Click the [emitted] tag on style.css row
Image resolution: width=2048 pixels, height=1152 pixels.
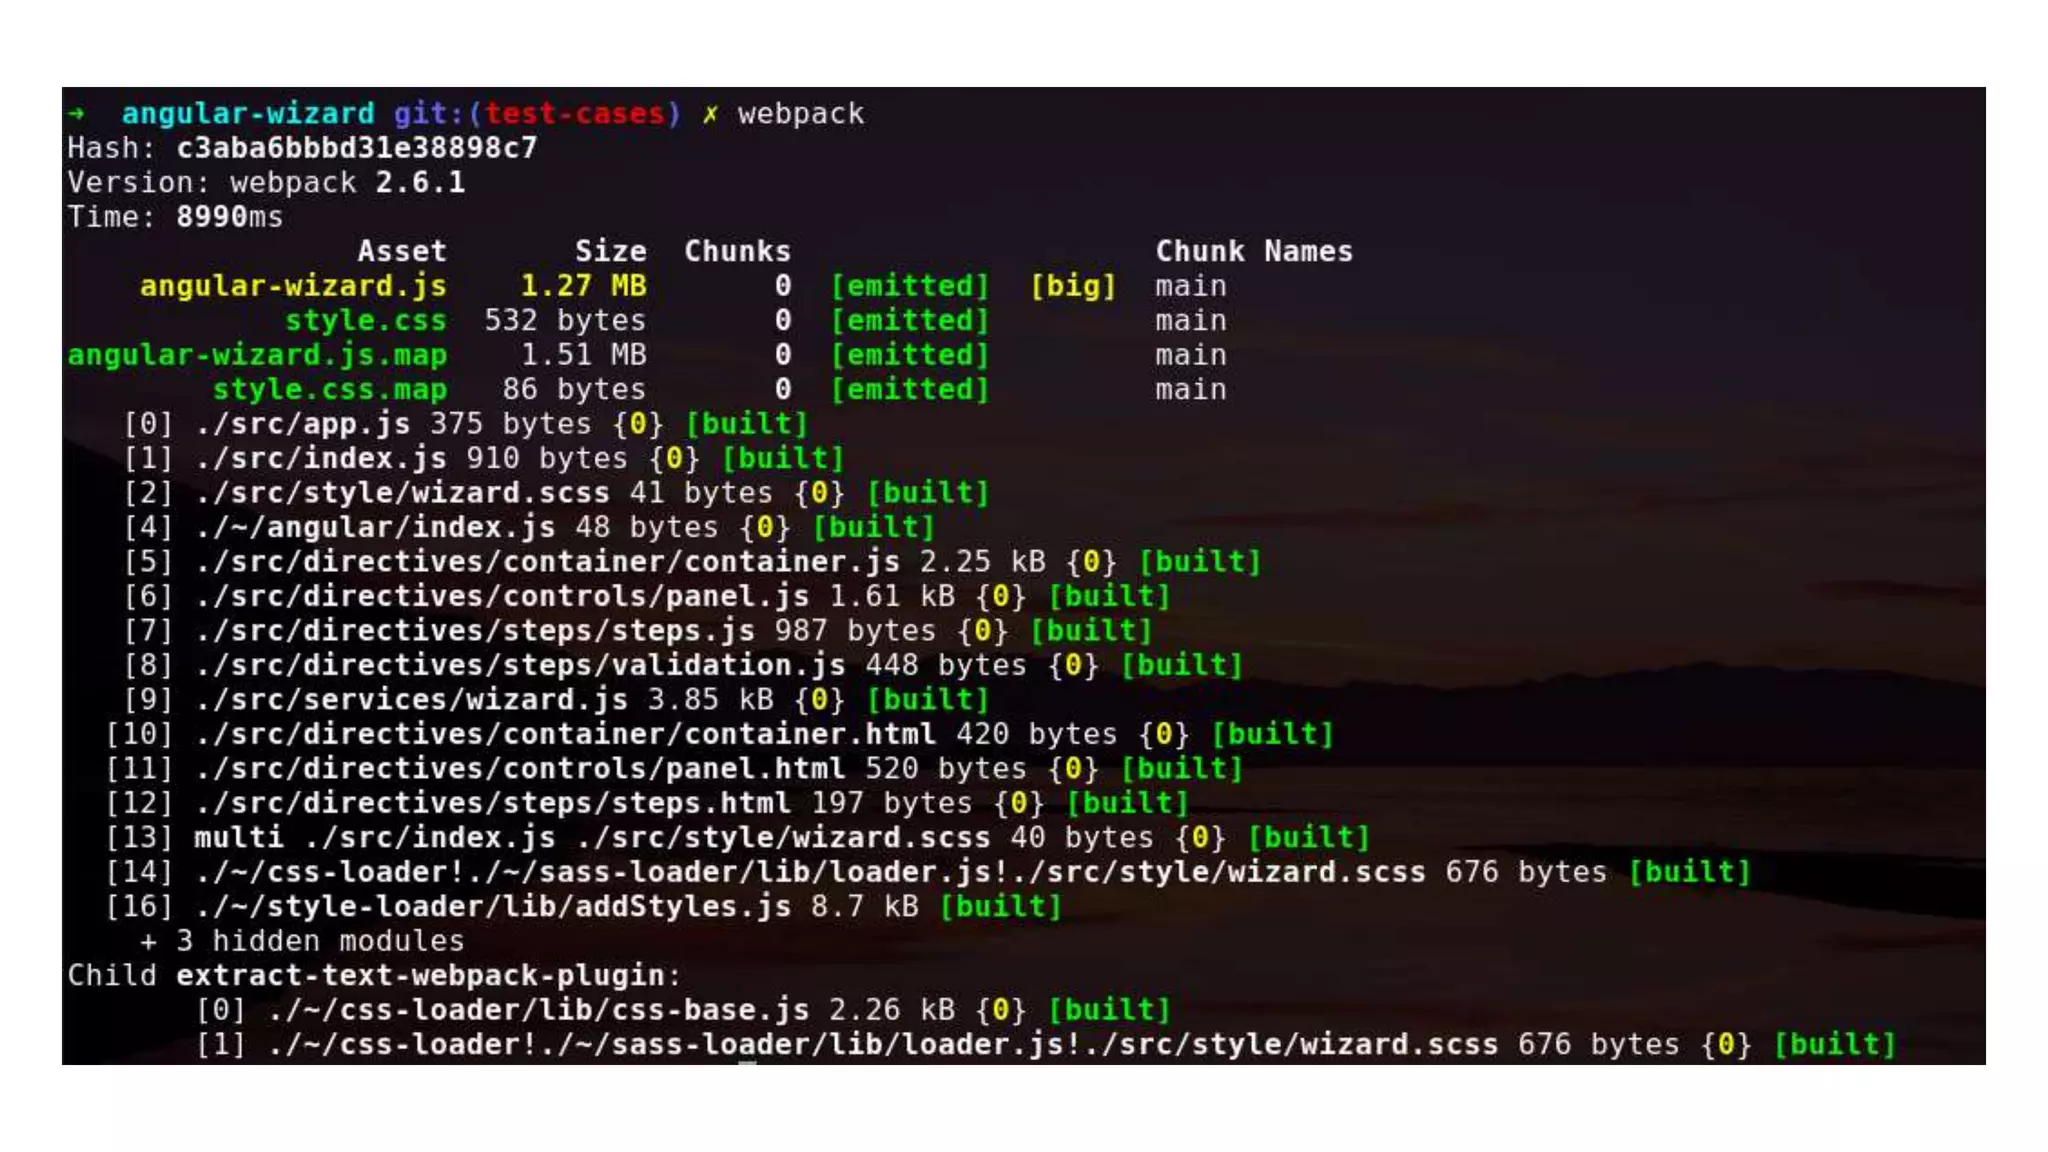point(910,320)
